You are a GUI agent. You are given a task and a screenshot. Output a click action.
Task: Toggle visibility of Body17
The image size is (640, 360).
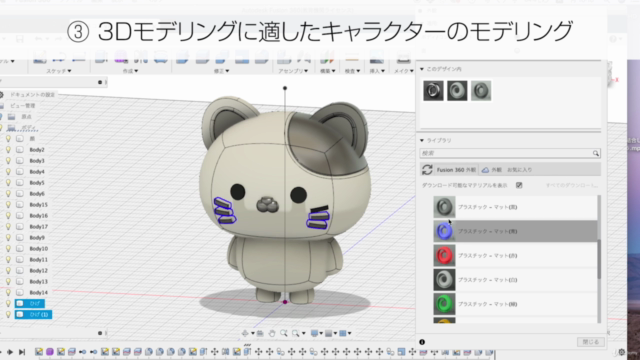click(8, 227)
